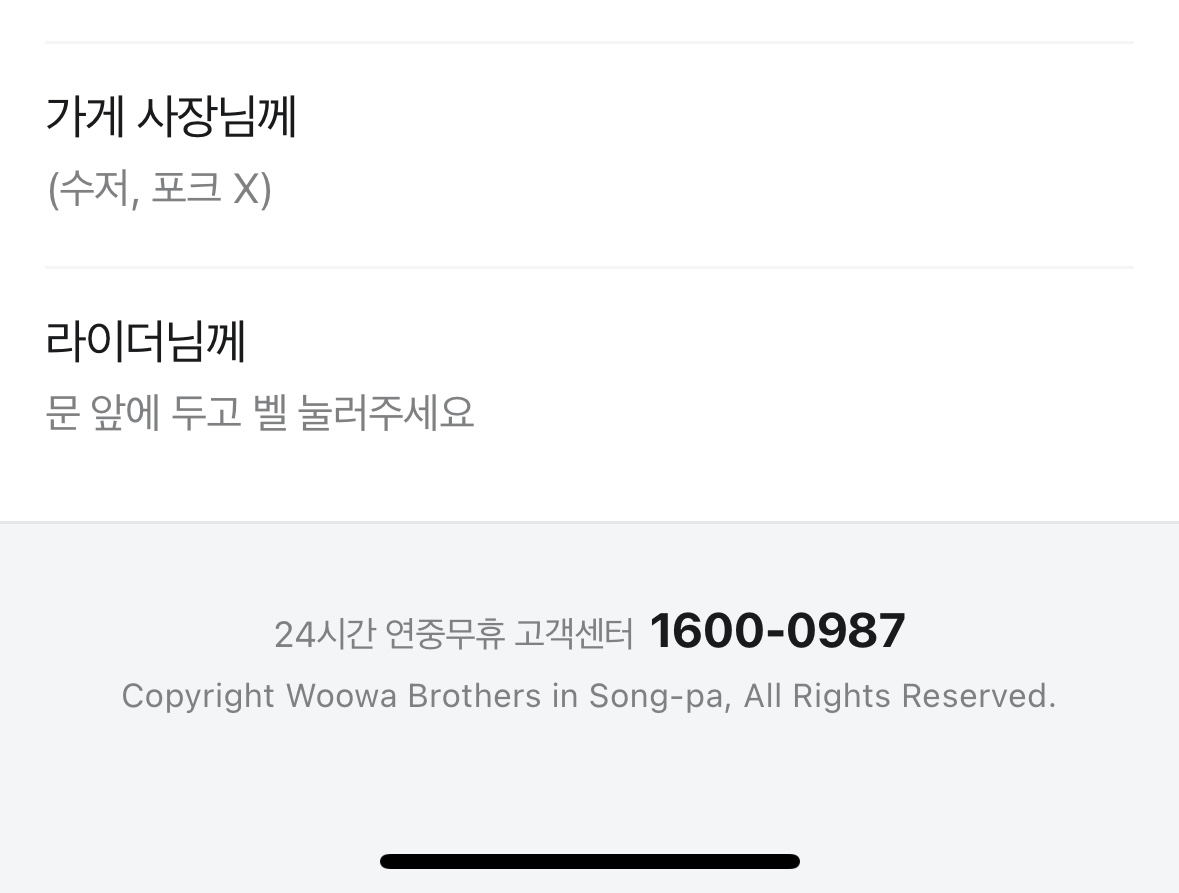Tap the customer center number 1600-0987
Screen dimensions: 1179x893
777,631
